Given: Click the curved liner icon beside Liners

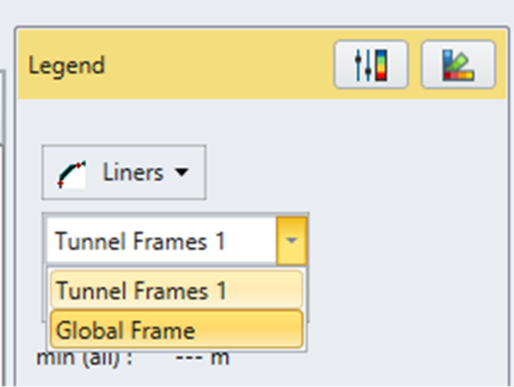Looking at the screenshot, I should tap(72, 174).
